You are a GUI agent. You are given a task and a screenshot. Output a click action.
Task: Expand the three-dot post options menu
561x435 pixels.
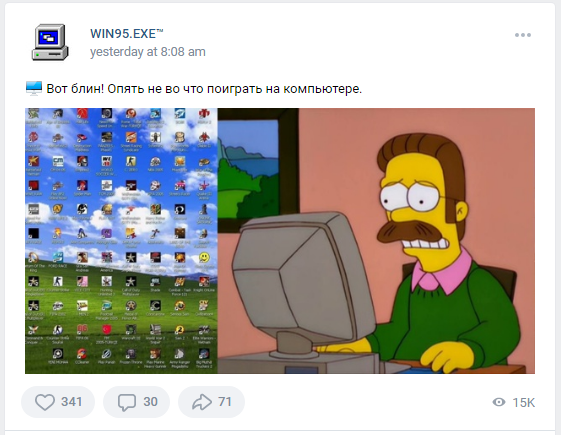tap(523, 35)
